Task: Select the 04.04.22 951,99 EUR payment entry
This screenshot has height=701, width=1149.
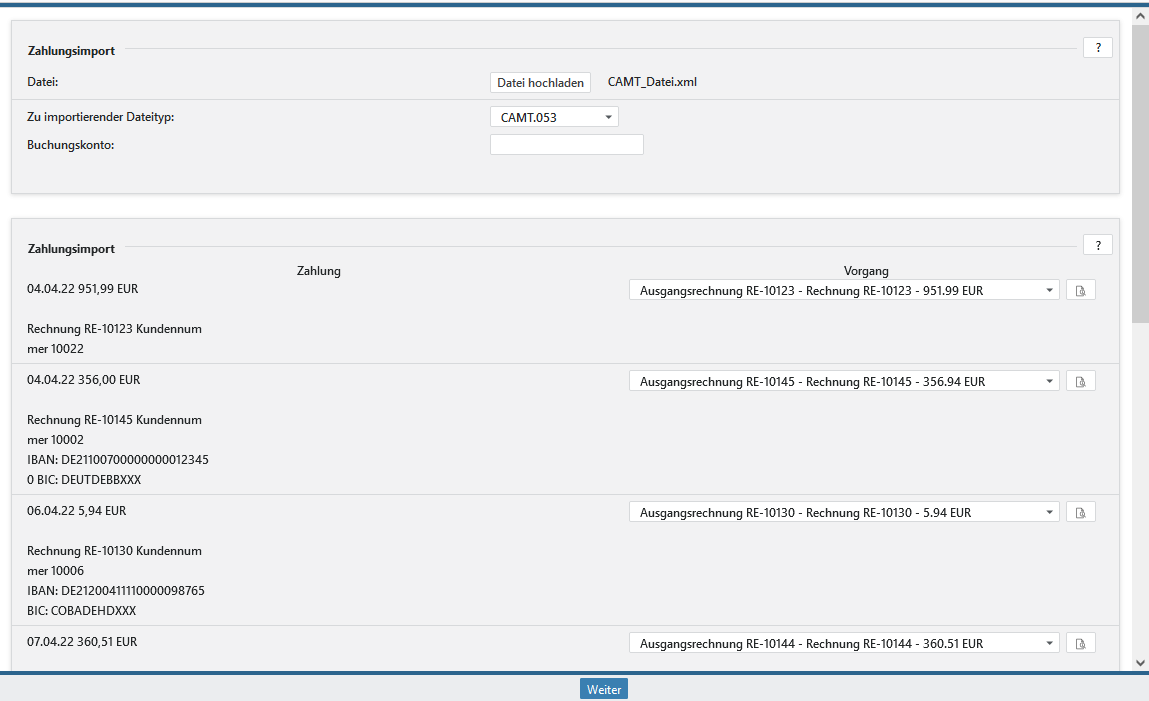Action: (83, 289)
